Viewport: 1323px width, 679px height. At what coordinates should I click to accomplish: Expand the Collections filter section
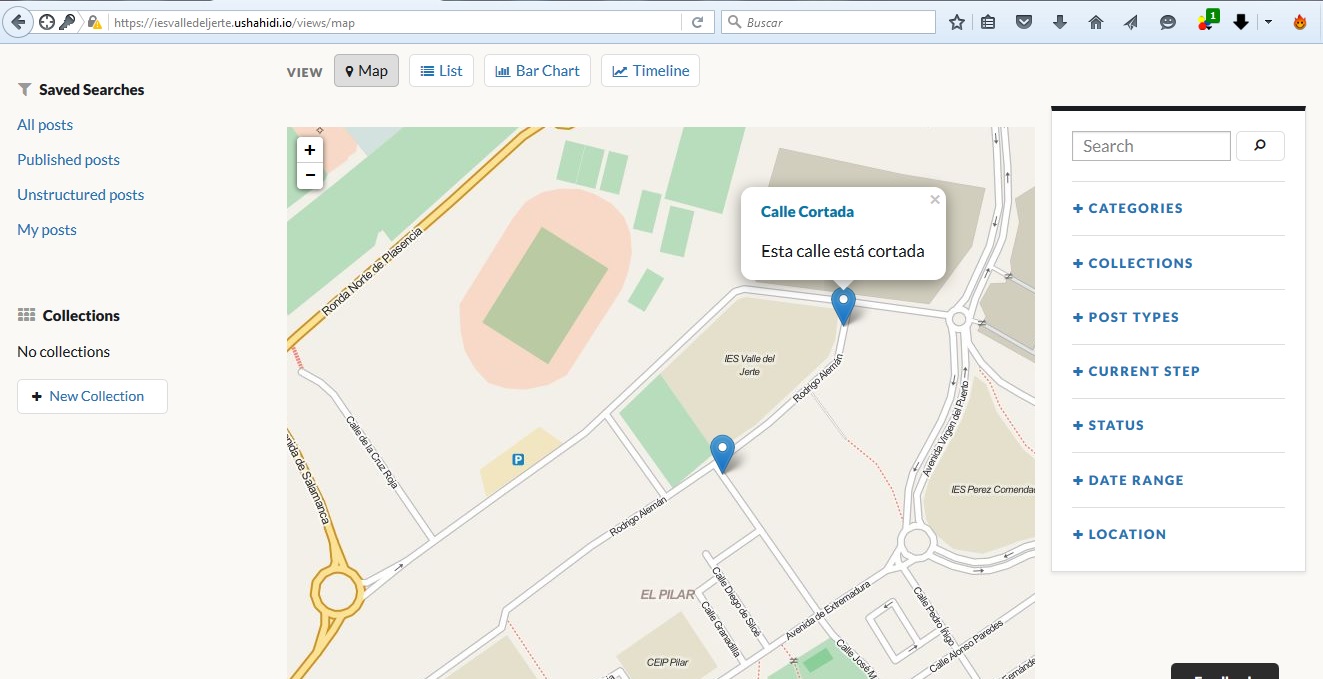(1132, 263)
